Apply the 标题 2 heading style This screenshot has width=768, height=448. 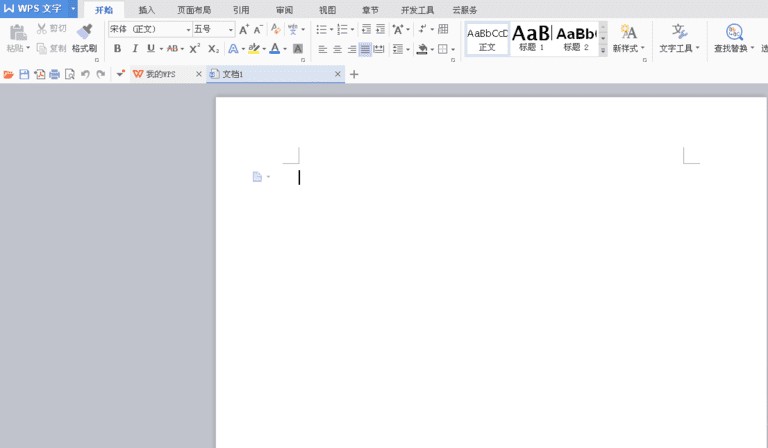click(576, 39)
